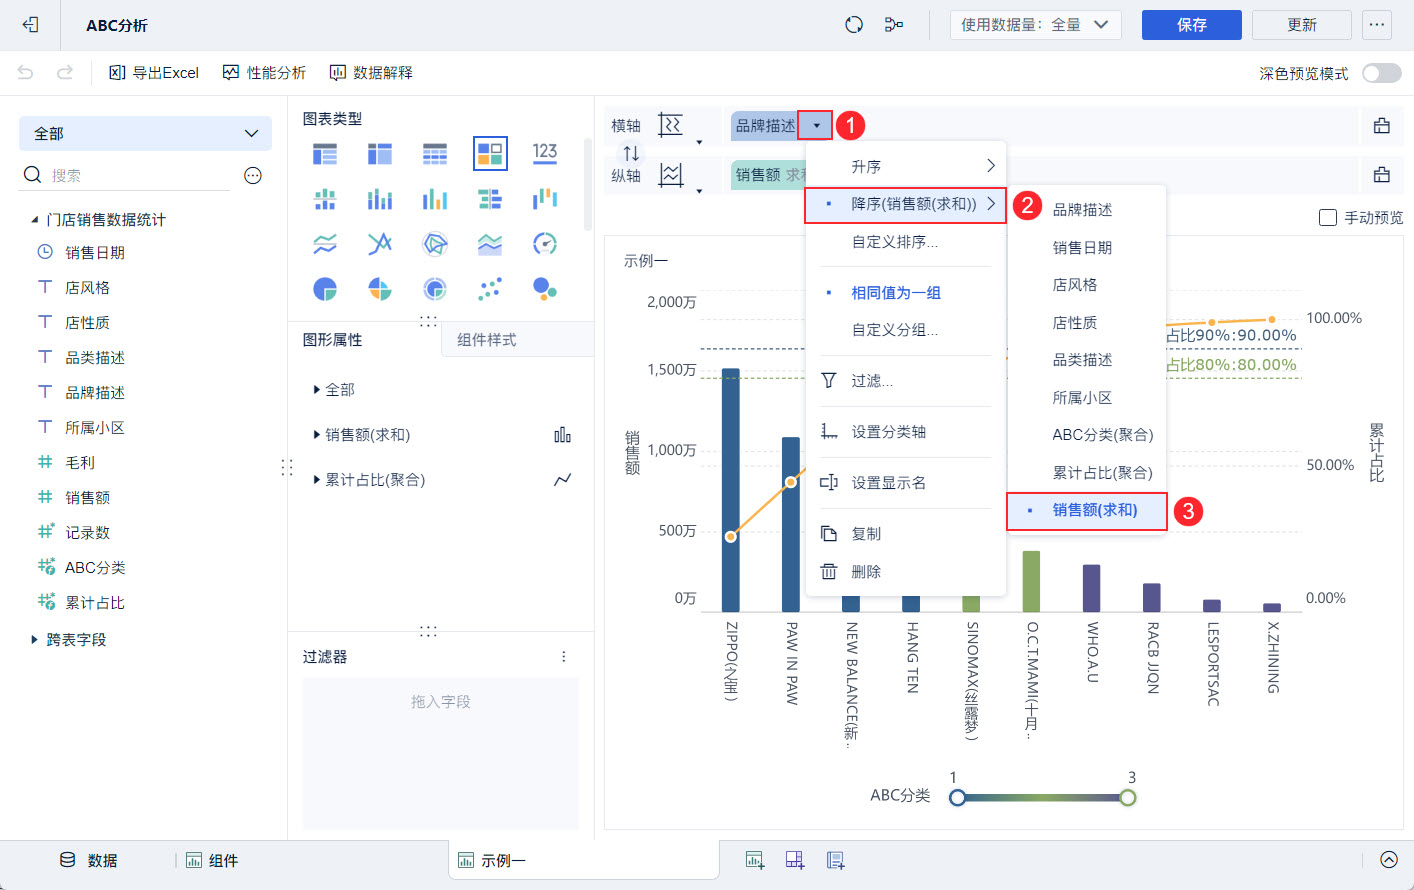The width and height of the screenshot is (1414, 890).
Task: Collapse the 门店销售数据统计 tree node
Action: click(x=35, y=220)
